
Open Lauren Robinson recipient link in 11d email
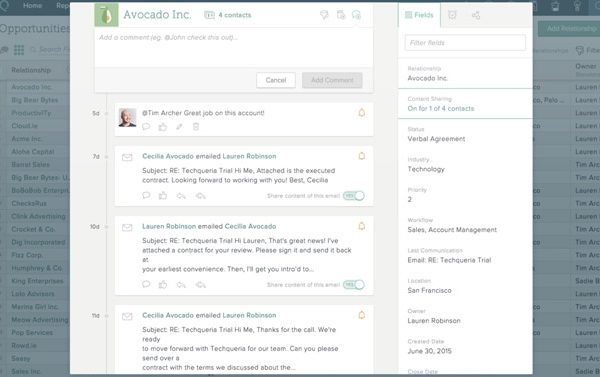249,315
